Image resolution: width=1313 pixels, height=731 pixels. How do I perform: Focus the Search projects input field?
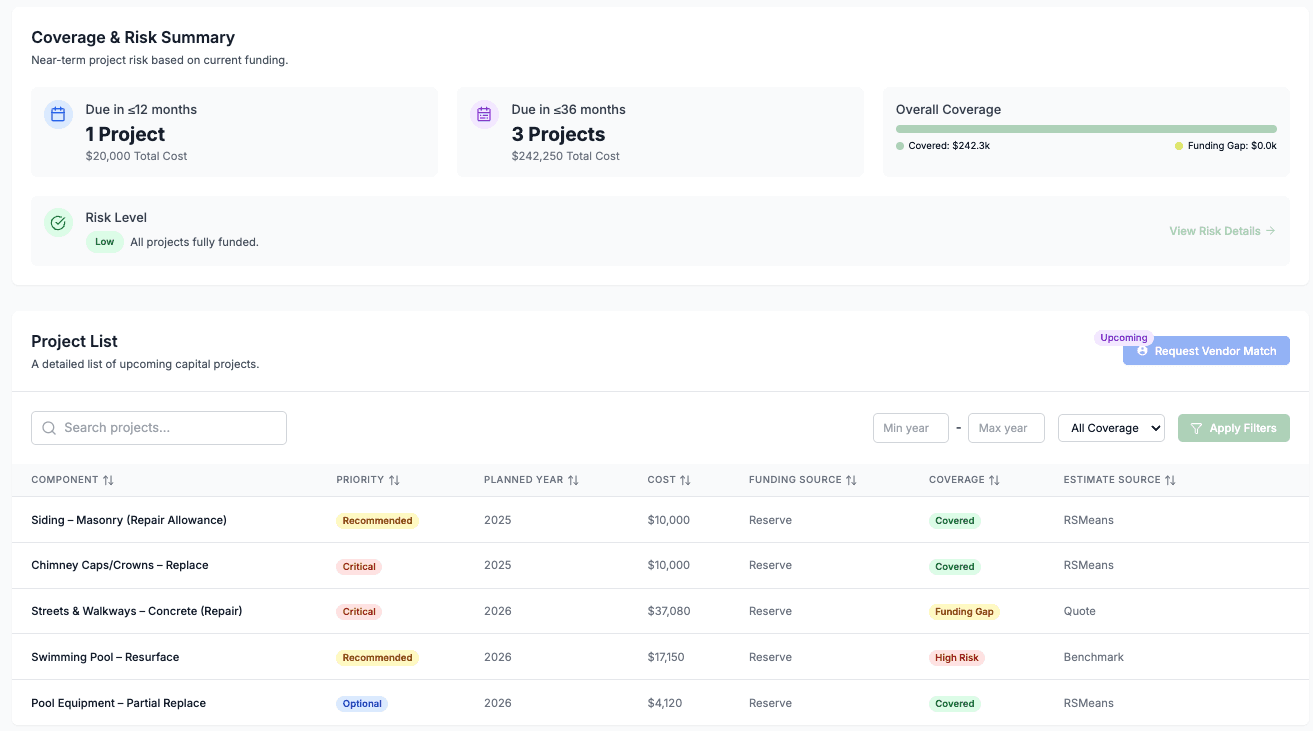[159, 428]
